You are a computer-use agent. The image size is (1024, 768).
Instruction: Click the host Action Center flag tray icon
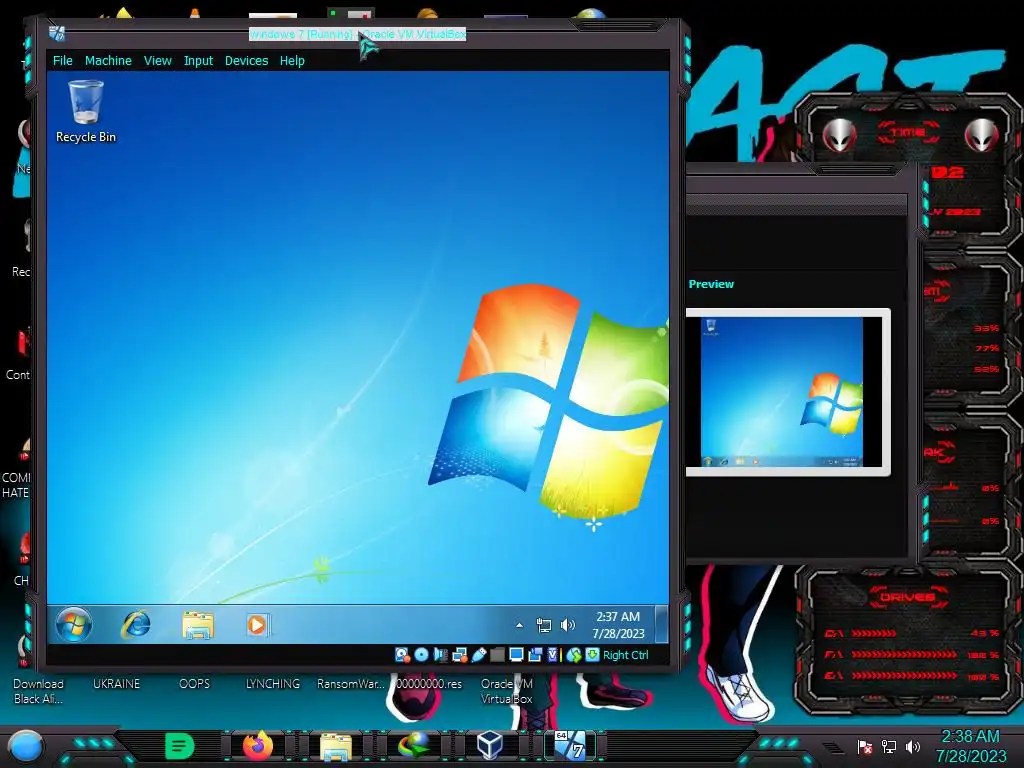[865, 746]
